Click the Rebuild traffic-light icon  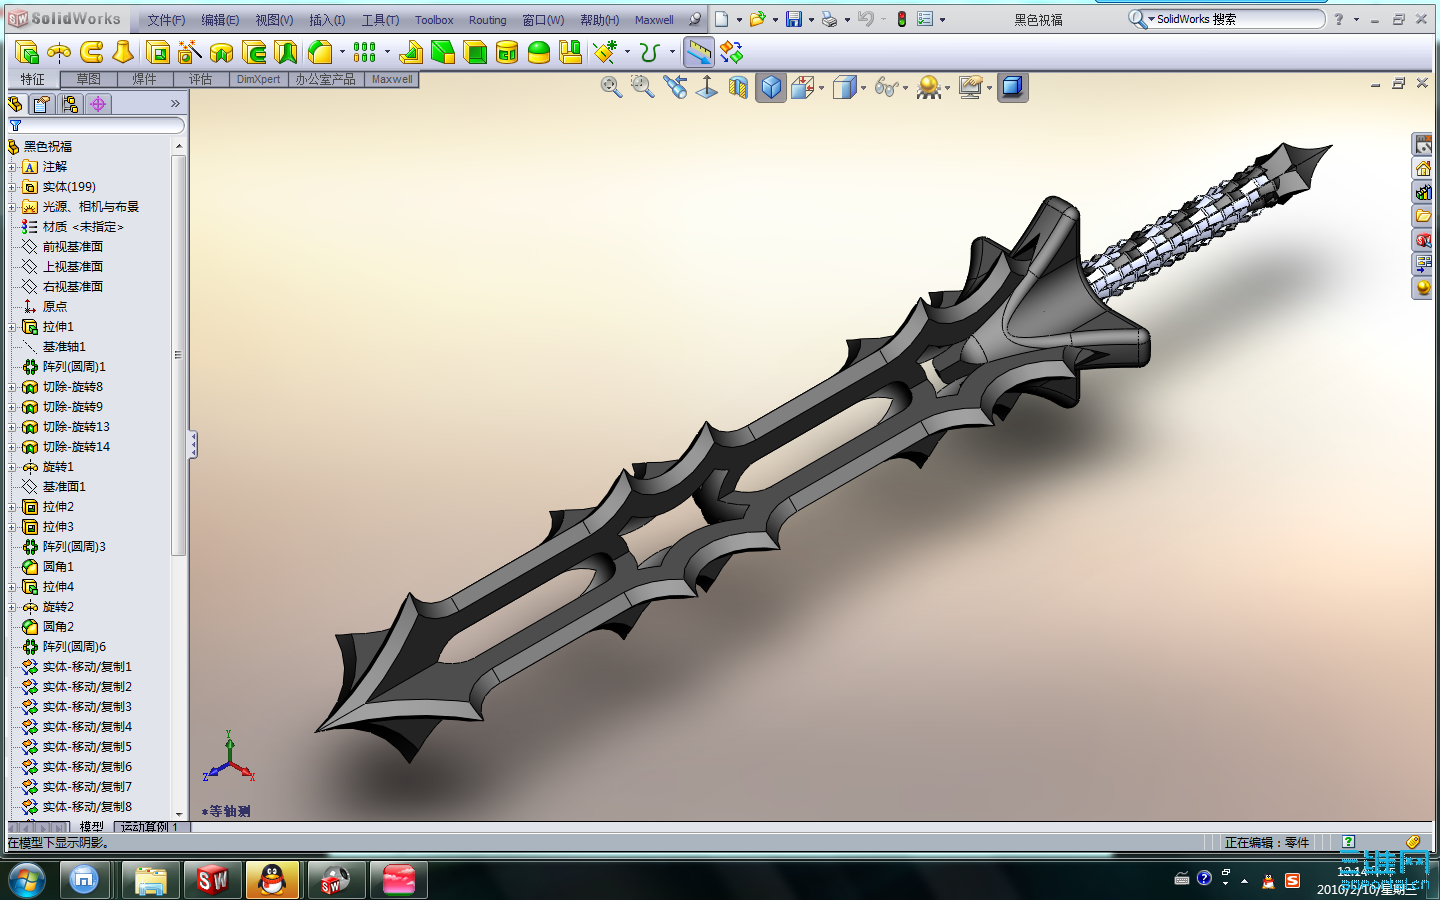(901, 19)
